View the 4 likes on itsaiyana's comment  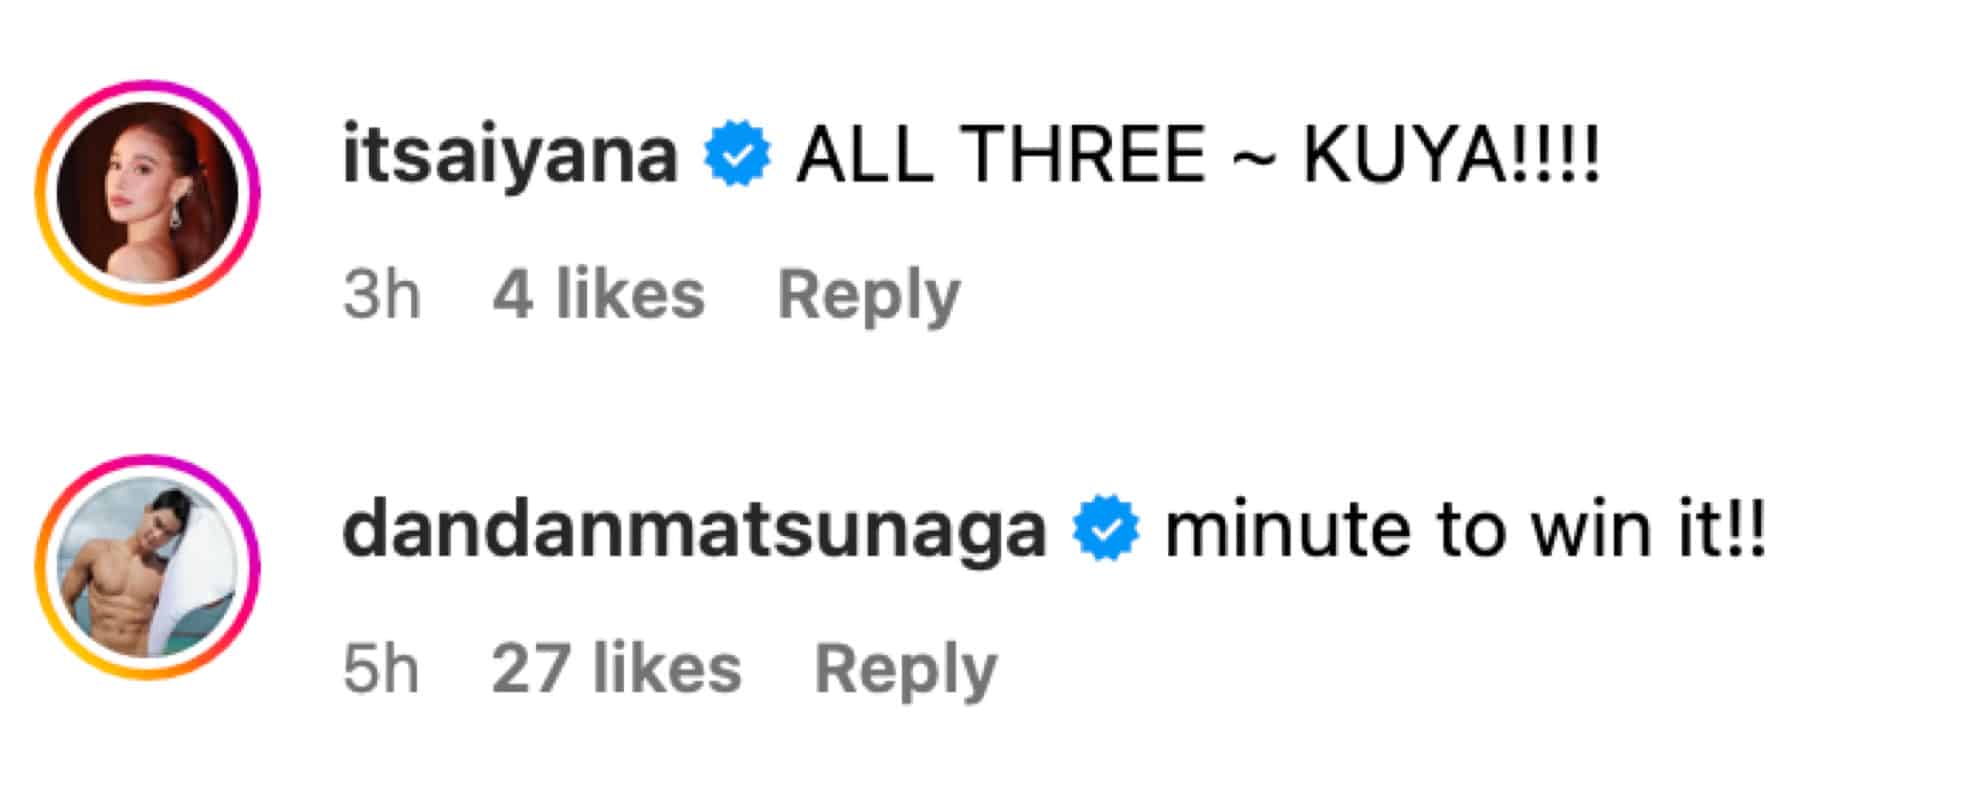[x=598, y=296]
